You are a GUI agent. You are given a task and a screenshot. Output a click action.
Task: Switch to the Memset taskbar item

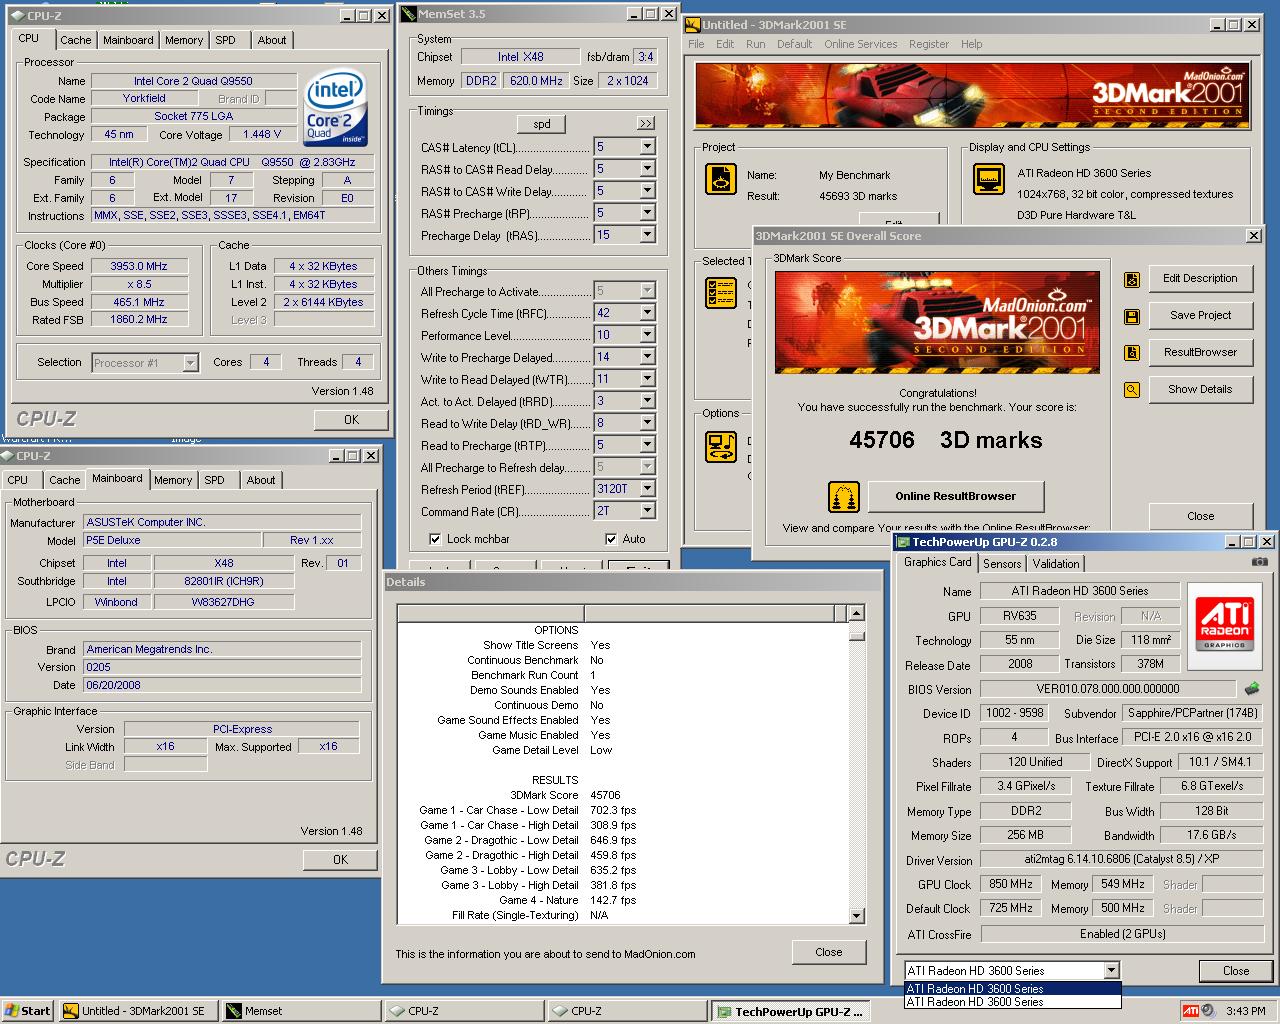pos(301,1011)
